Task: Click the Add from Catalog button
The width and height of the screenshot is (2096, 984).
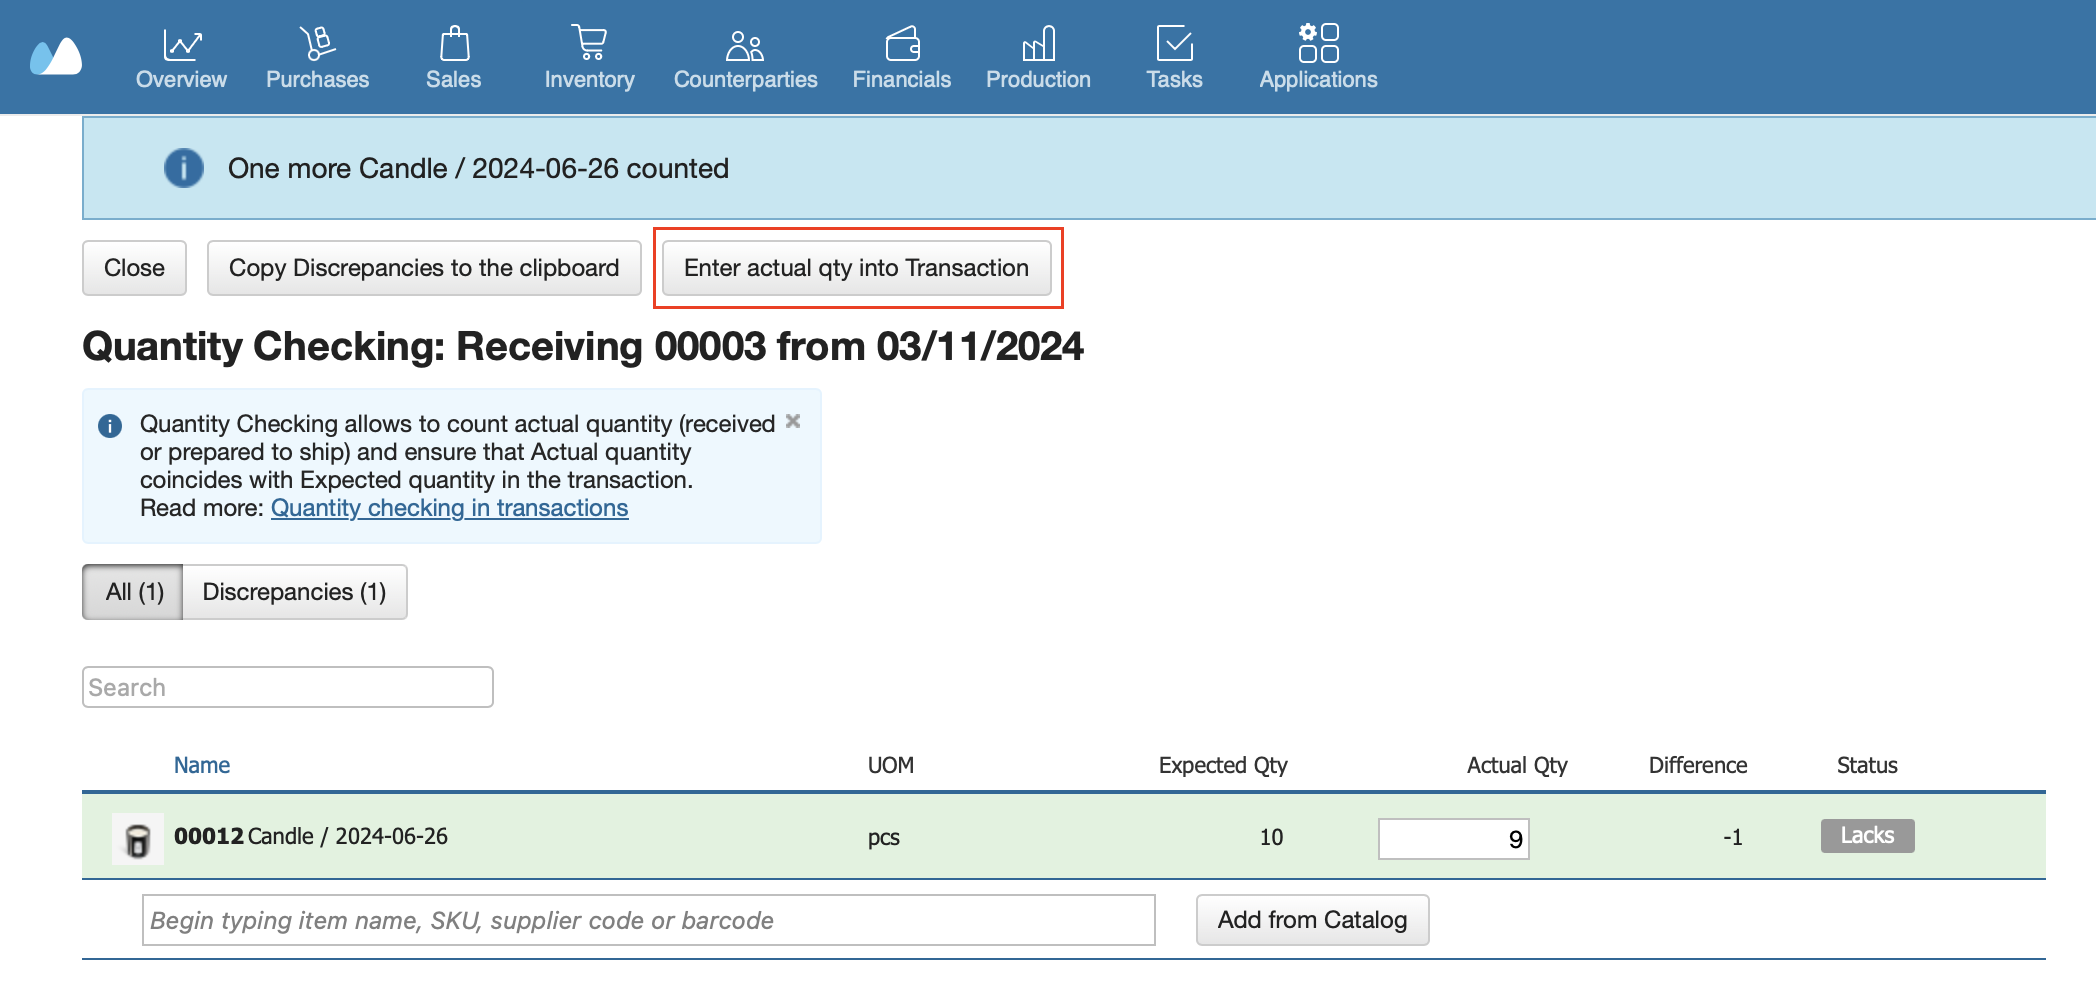Action: coord(1312,920)
